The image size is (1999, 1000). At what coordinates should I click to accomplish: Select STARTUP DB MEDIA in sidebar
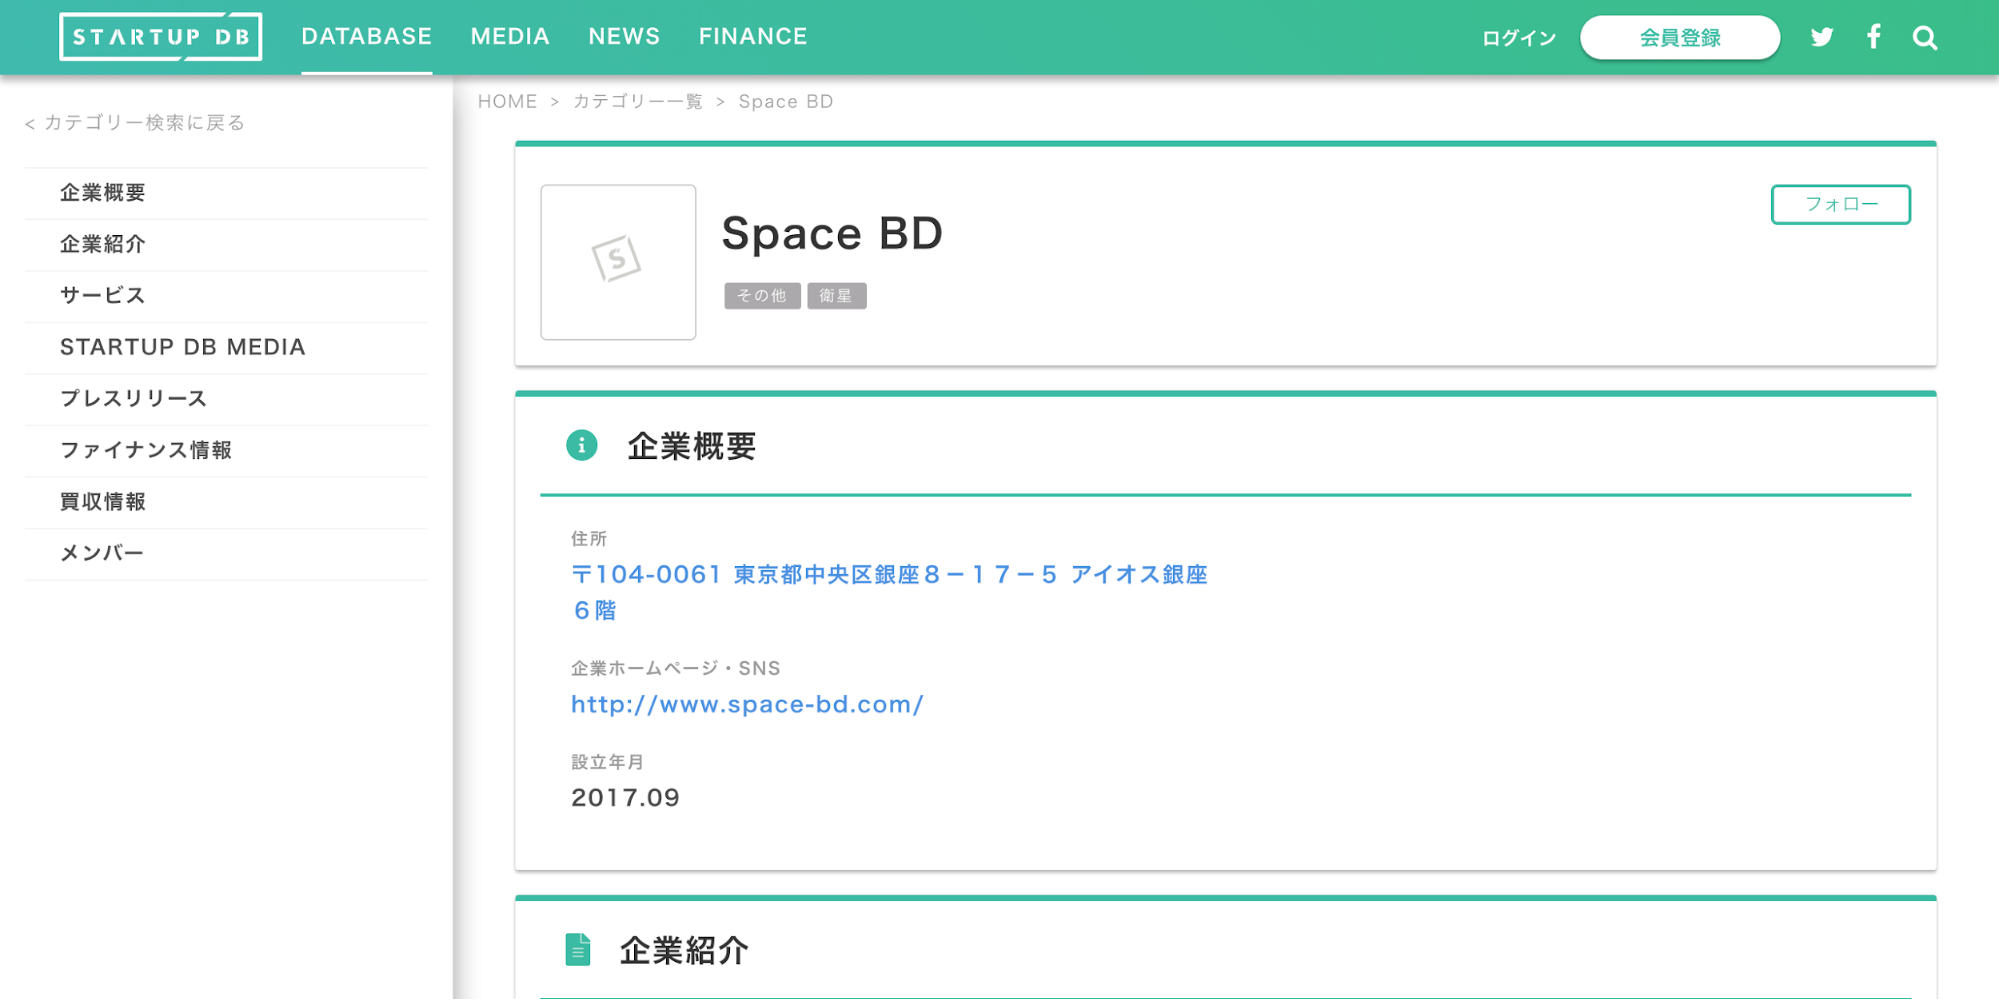[226, 348]
